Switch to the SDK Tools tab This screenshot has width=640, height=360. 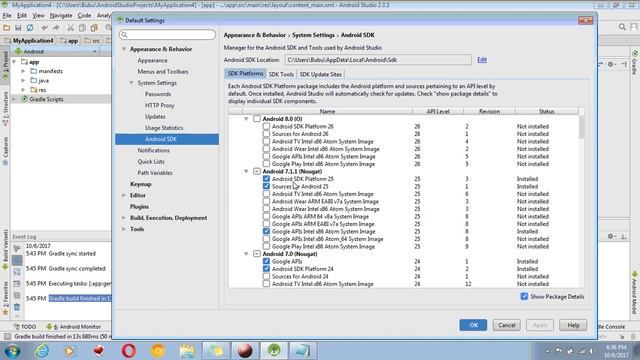pos(281,74)
